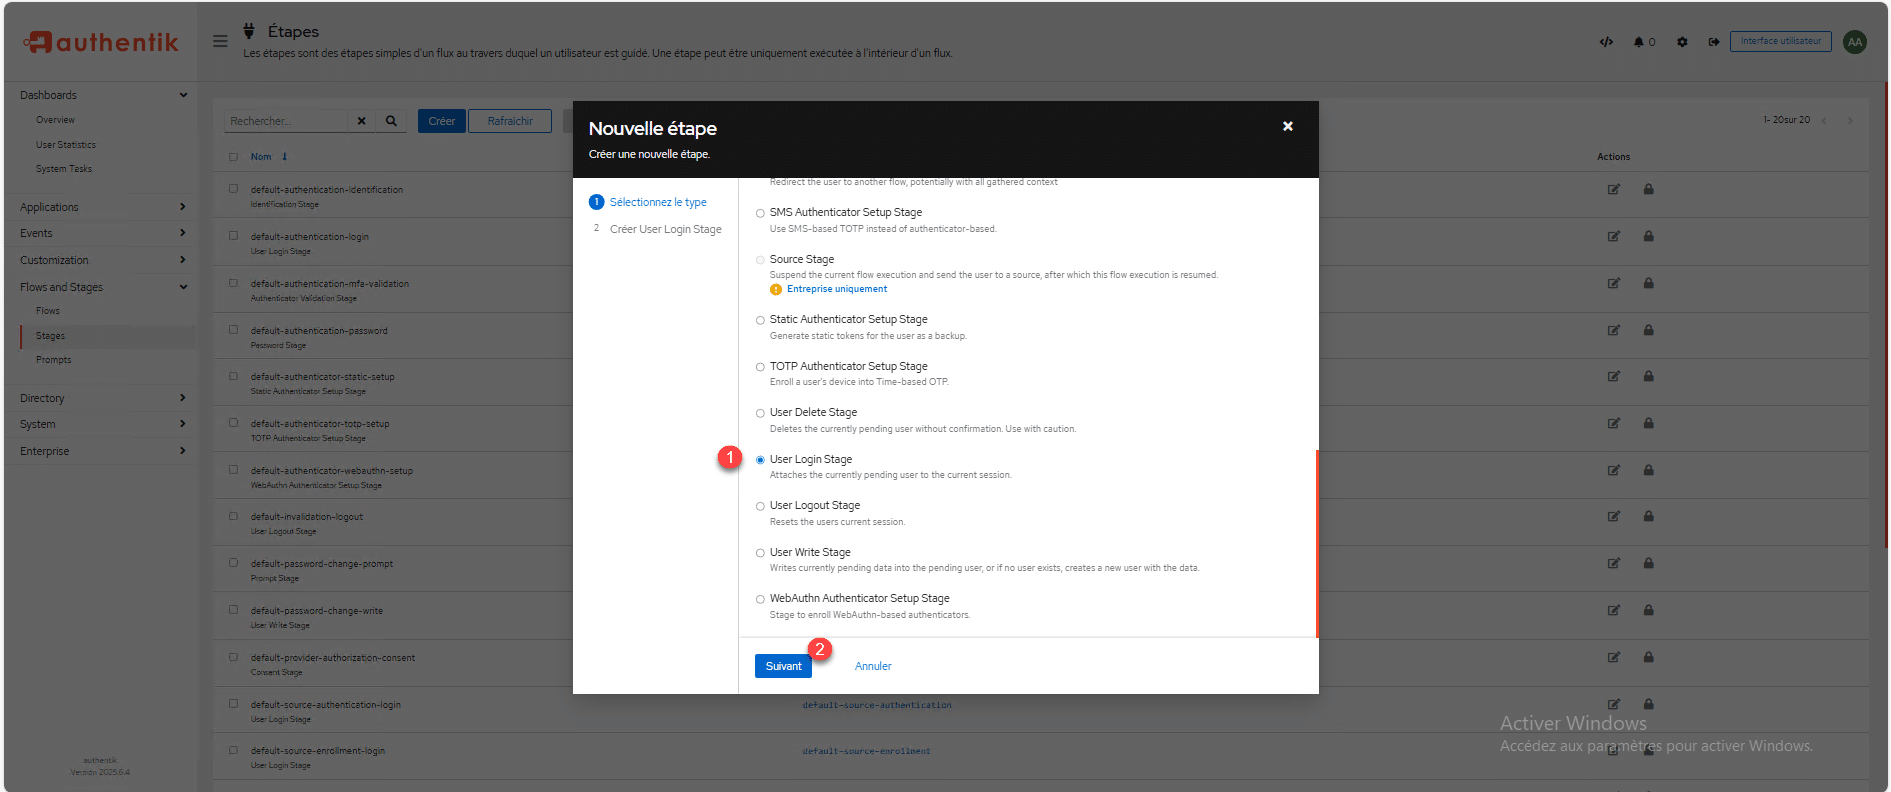
Task: Select the User Logout Stage radio
Action: pos(760,506)
